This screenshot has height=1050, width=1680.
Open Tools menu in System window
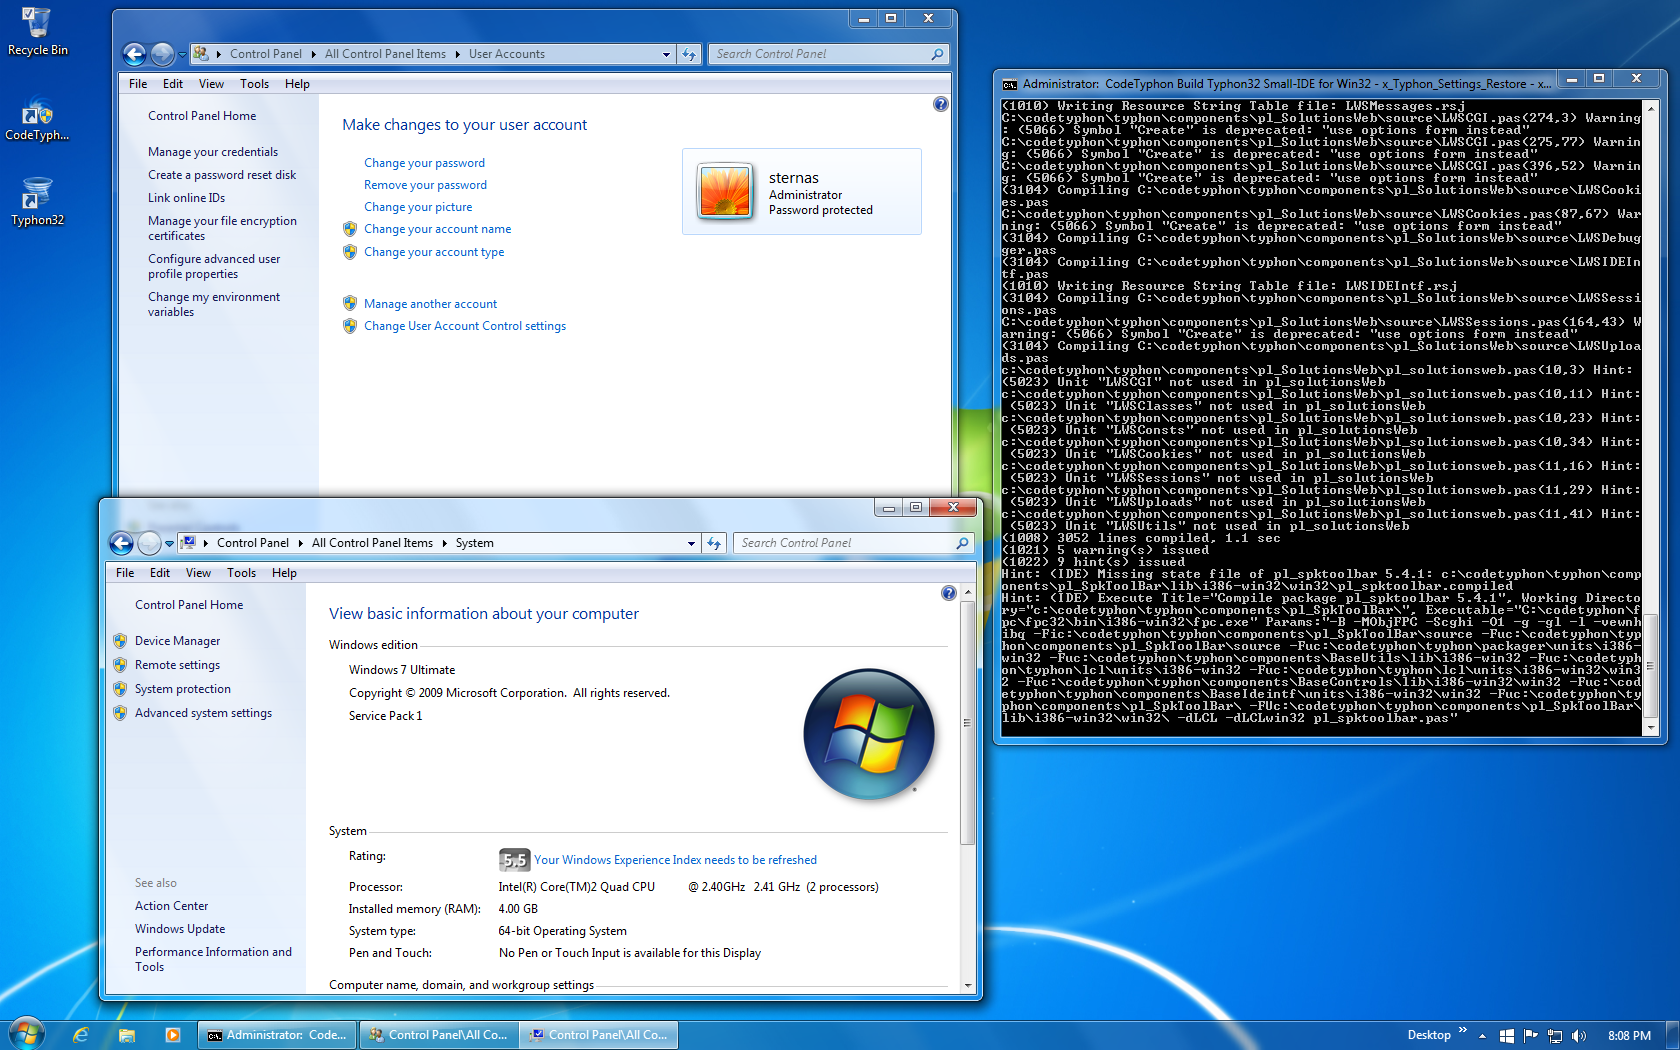pos(241,573)
